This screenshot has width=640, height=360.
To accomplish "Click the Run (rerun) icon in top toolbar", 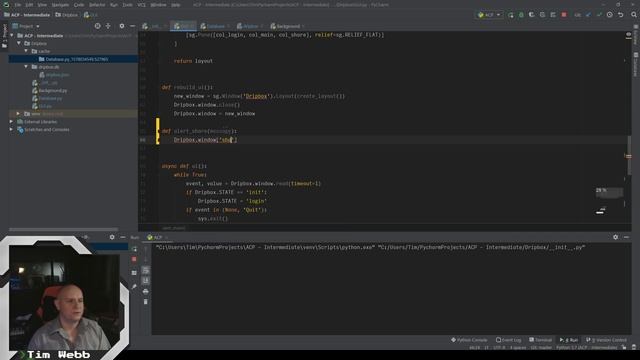I will pyautogui.click(x=511, y=15).
